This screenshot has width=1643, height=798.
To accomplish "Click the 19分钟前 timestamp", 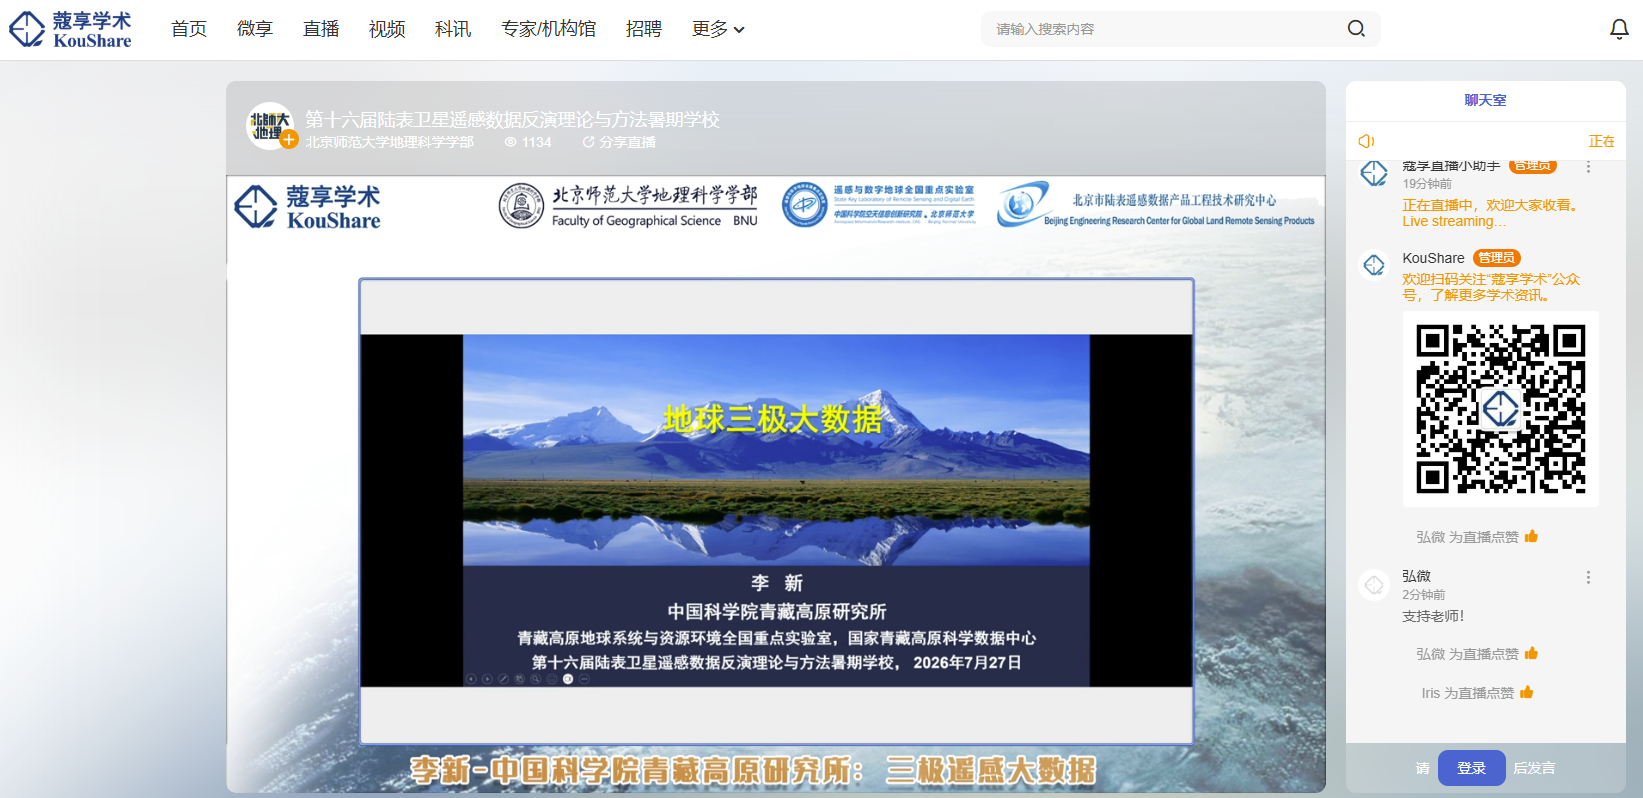I will (1426, 184).
